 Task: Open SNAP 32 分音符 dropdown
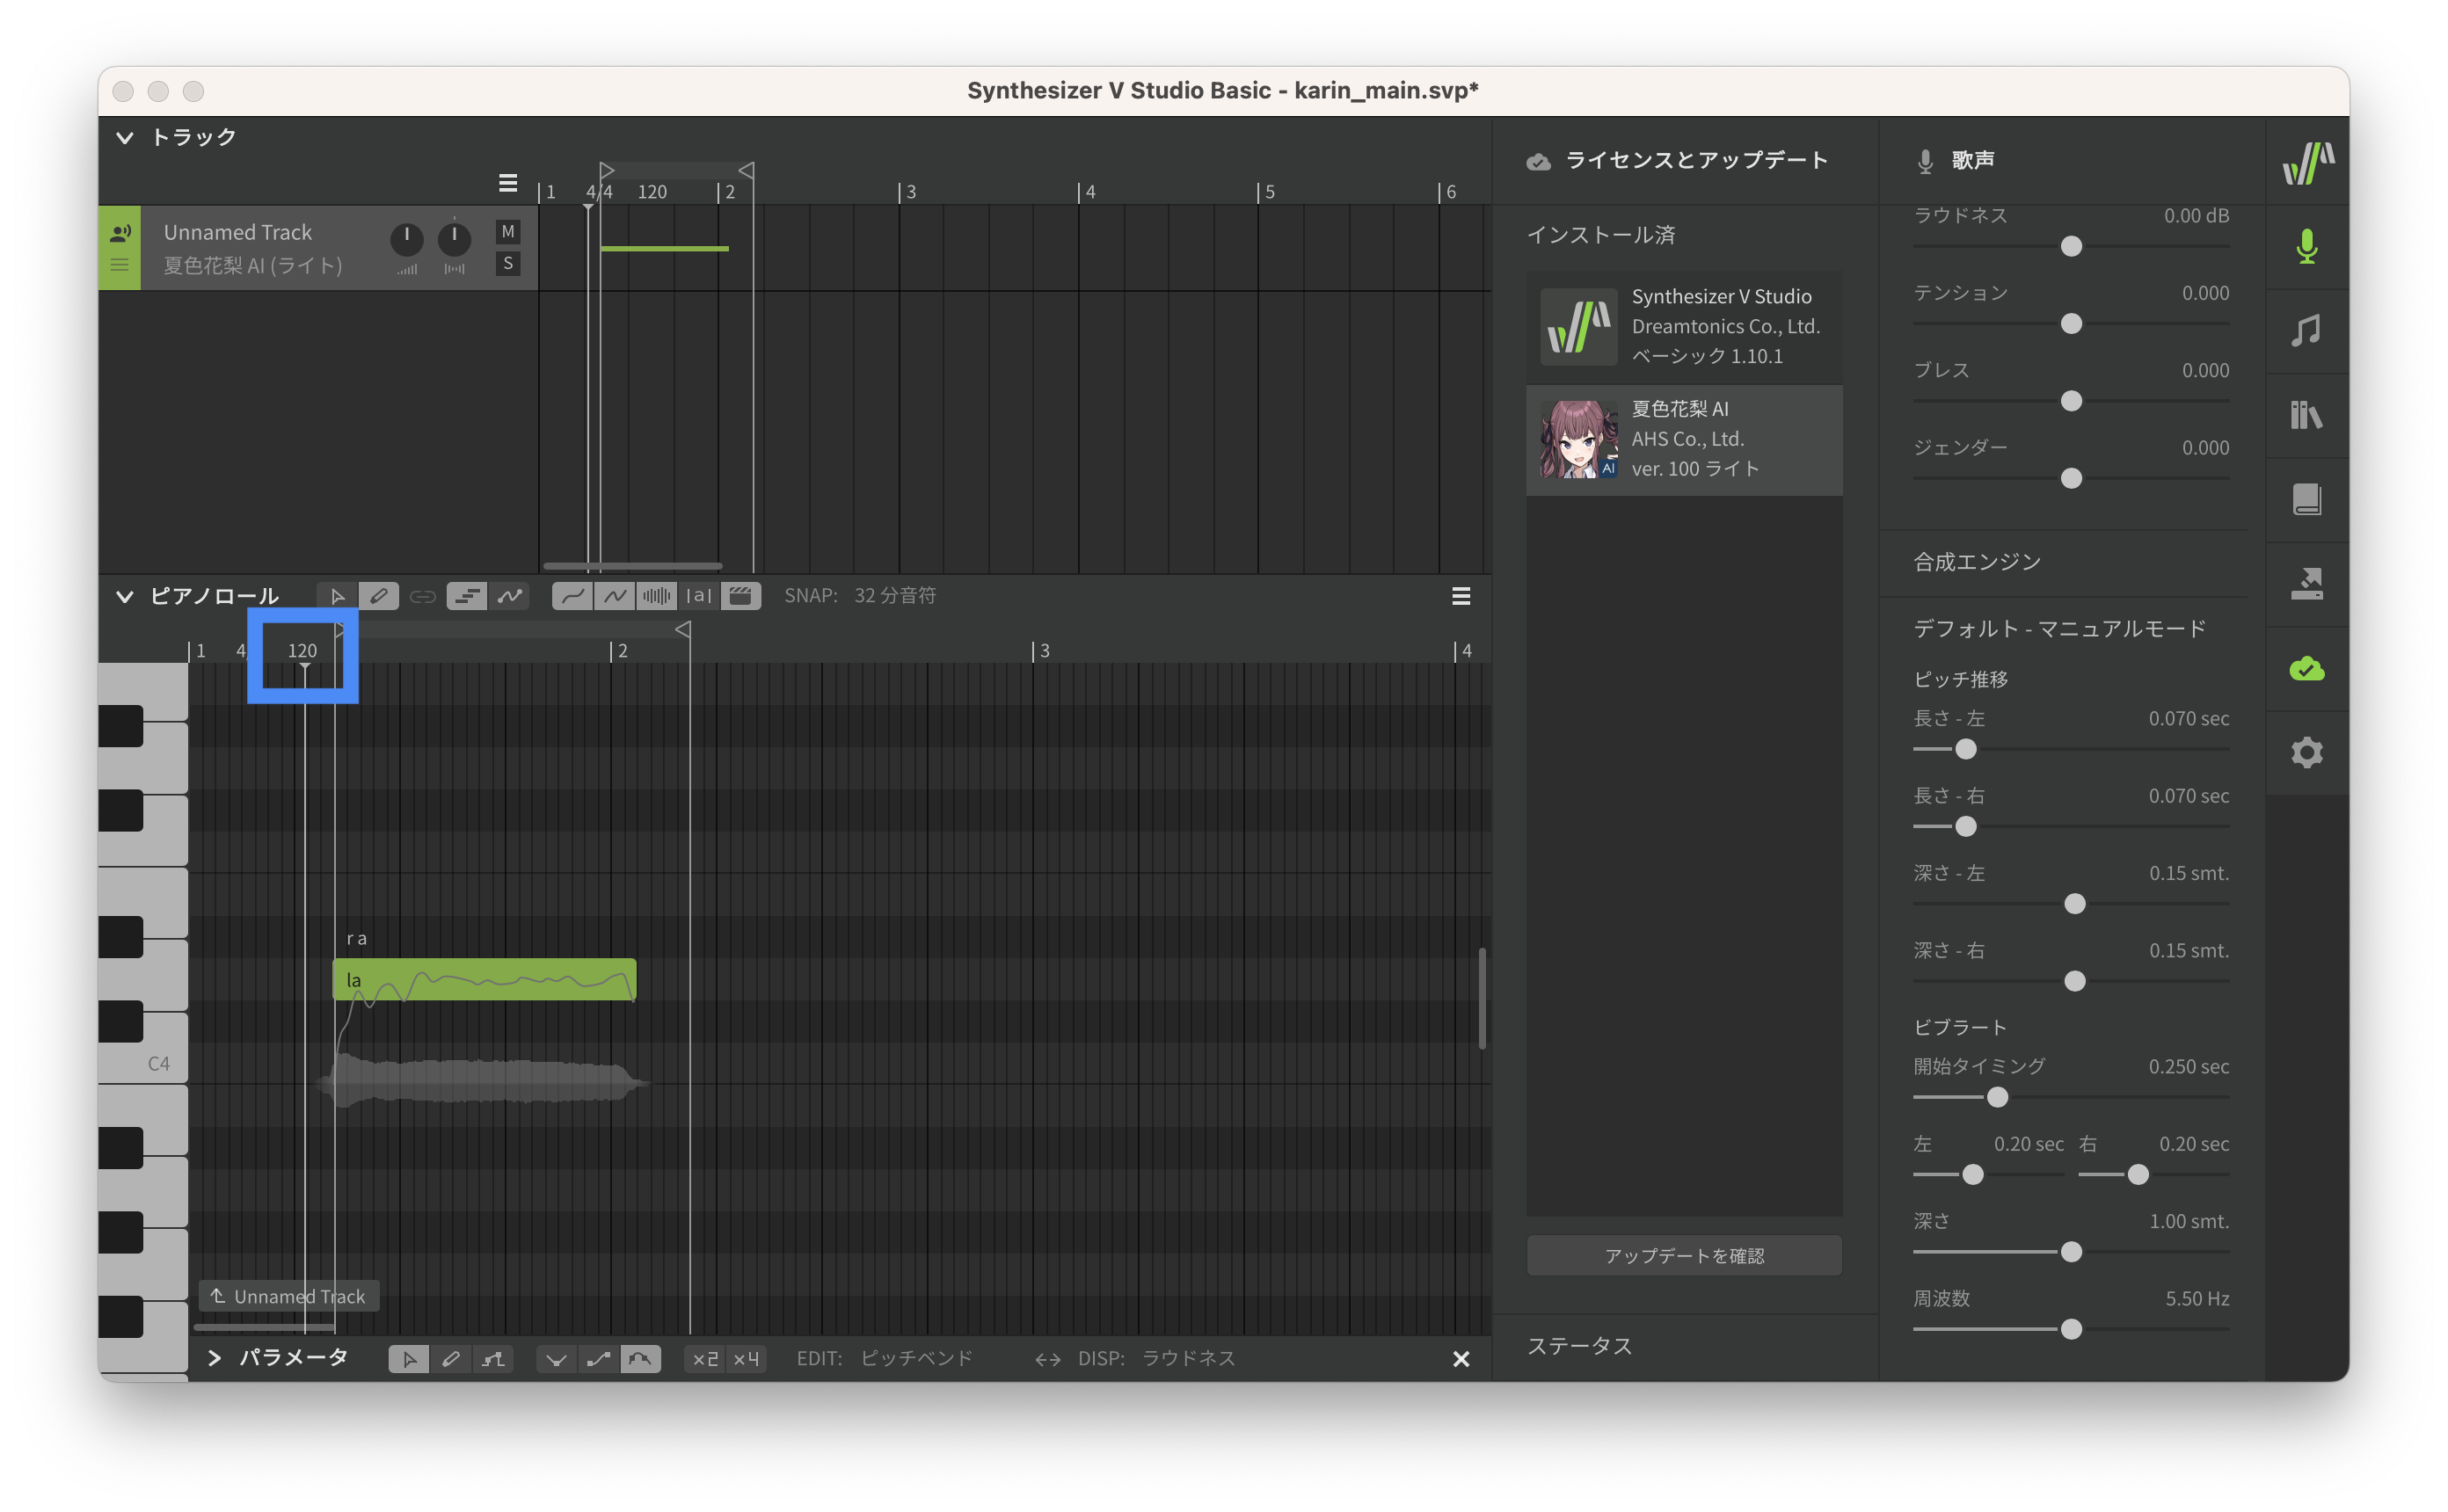point(860,596)
